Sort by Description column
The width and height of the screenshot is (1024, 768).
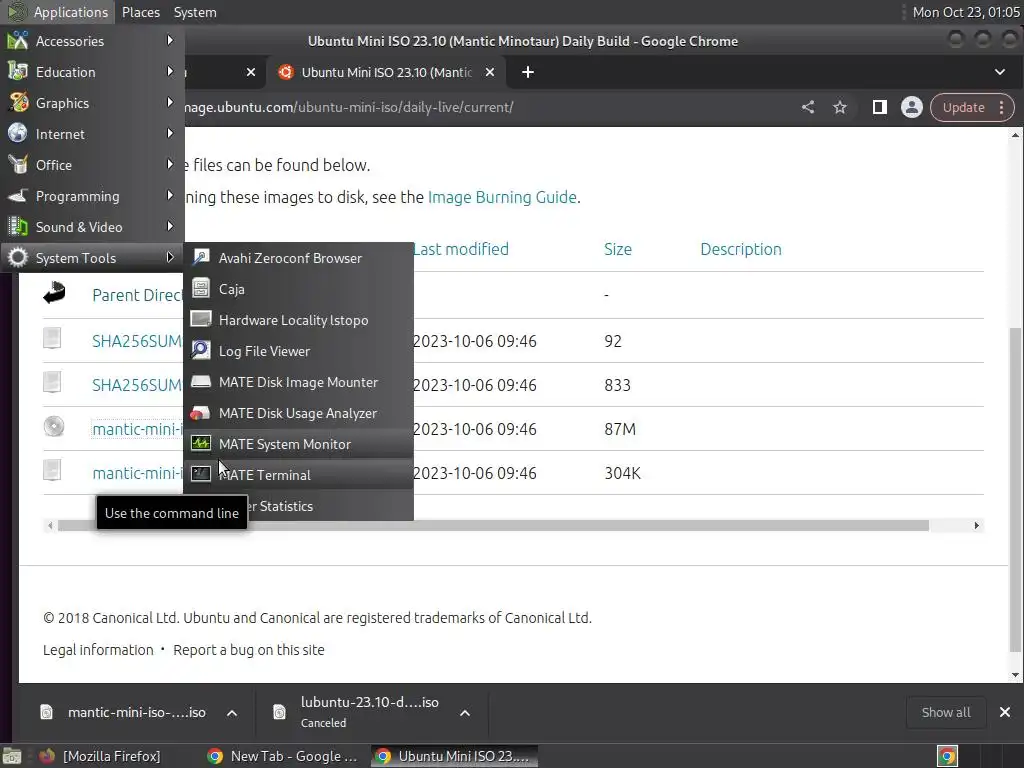741,249
